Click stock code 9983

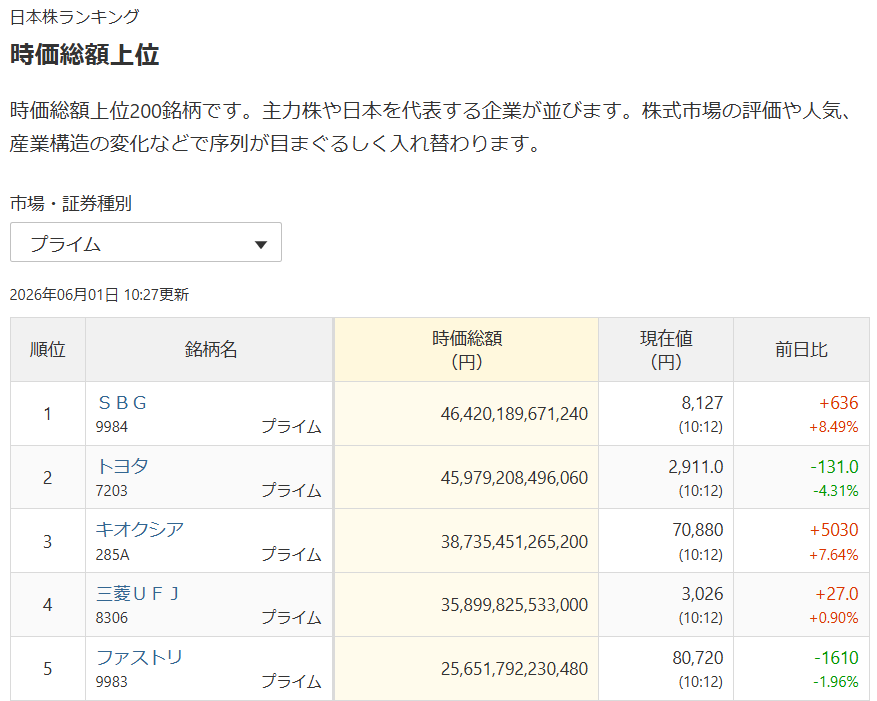click(111, 681)
